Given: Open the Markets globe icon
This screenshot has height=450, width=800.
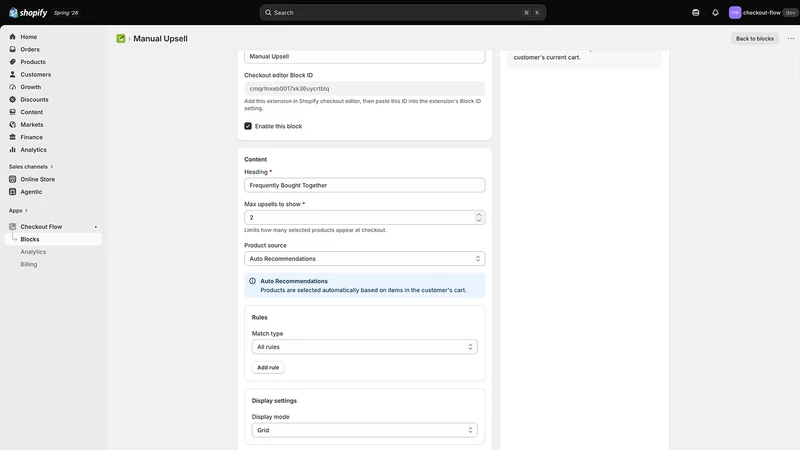Looking at the screenshot, I should (13, 124).
